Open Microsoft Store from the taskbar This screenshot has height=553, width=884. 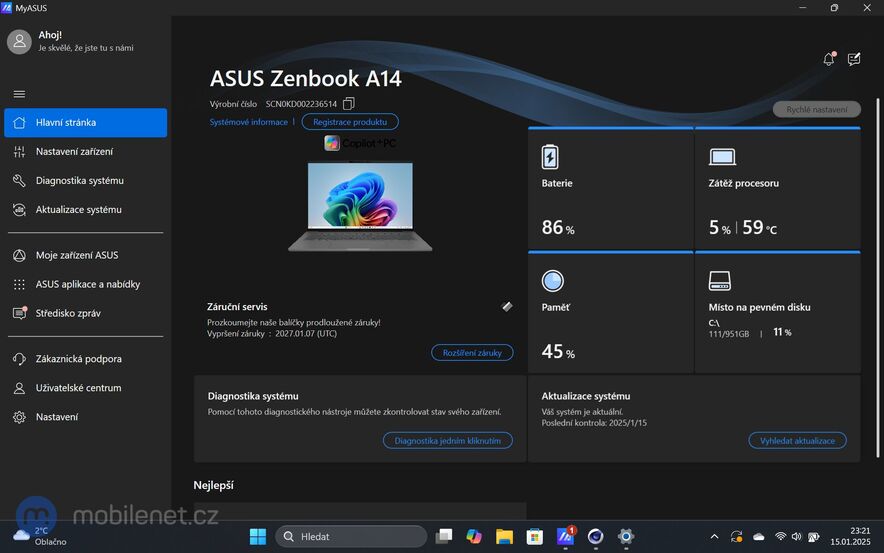point(534,537)
